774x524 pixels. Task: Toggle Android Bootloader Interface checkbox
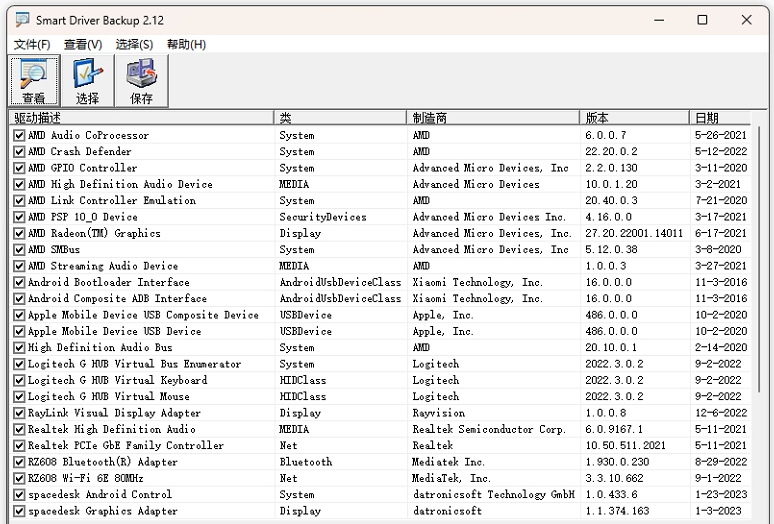[x=19, y=282]
